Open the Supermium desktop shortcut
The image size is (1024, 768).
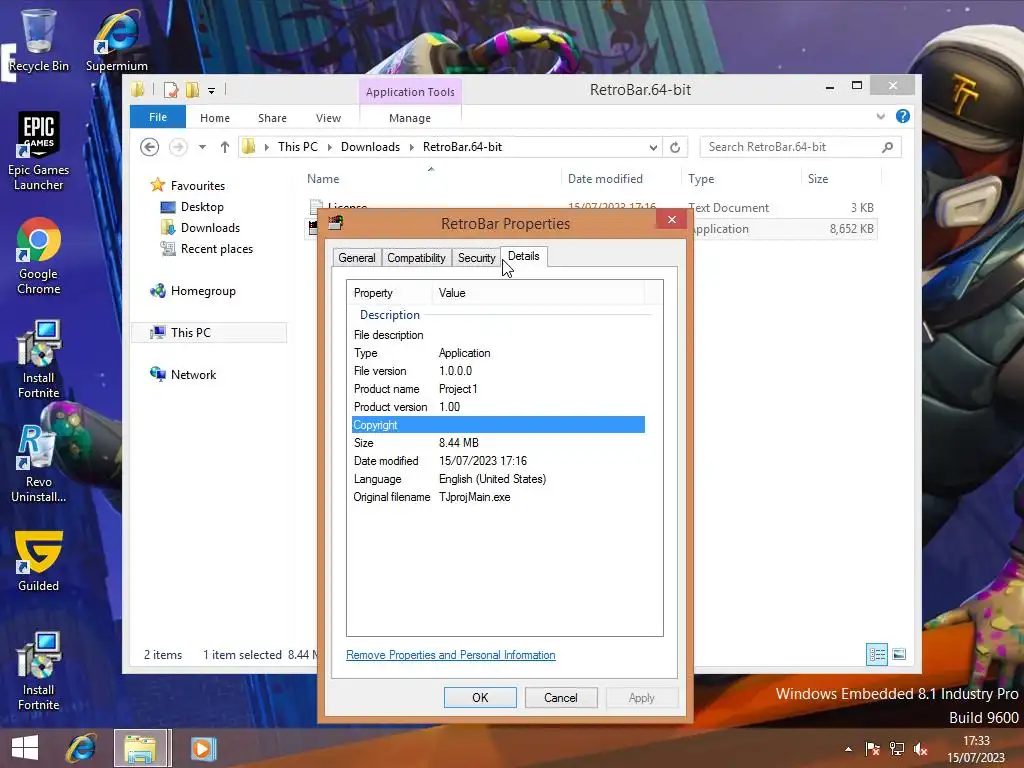click(116, 39)
